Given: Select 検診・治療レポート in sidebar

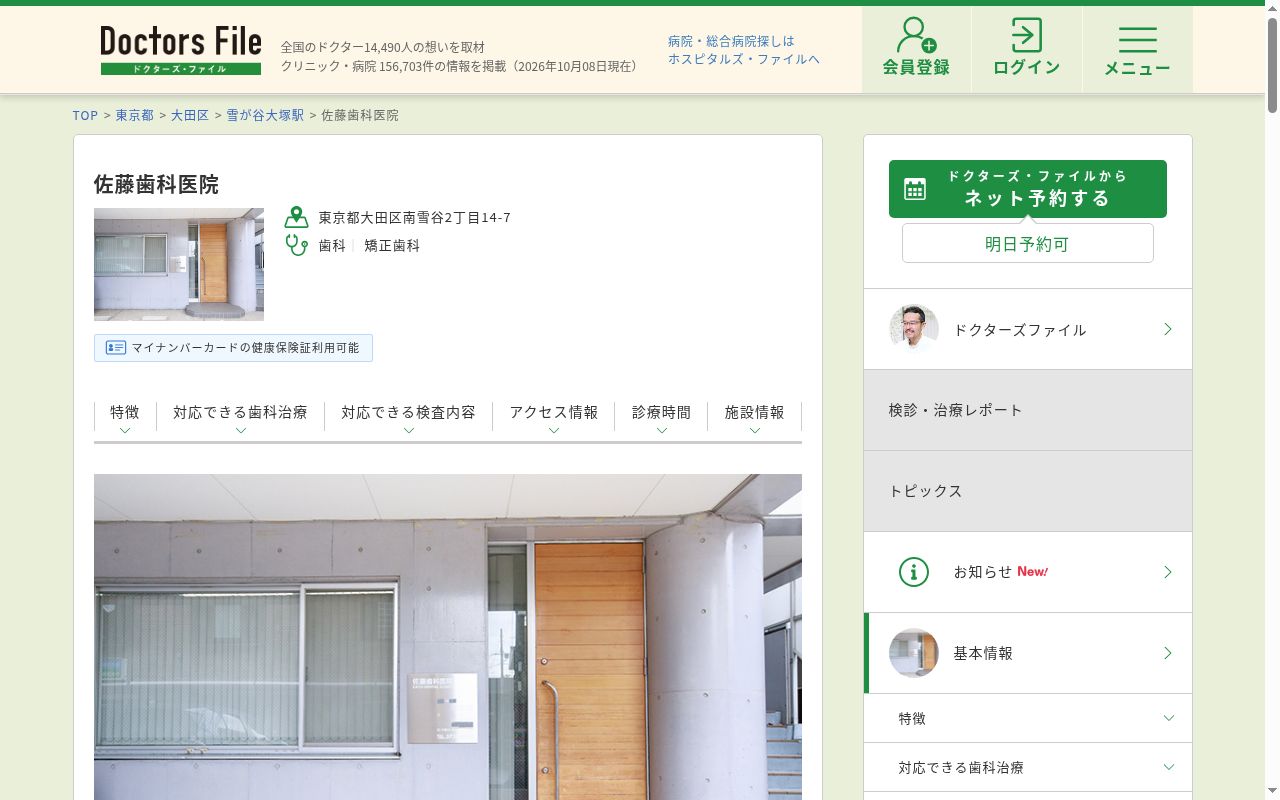Looking at the screenshot, I should pos(1028,410).
